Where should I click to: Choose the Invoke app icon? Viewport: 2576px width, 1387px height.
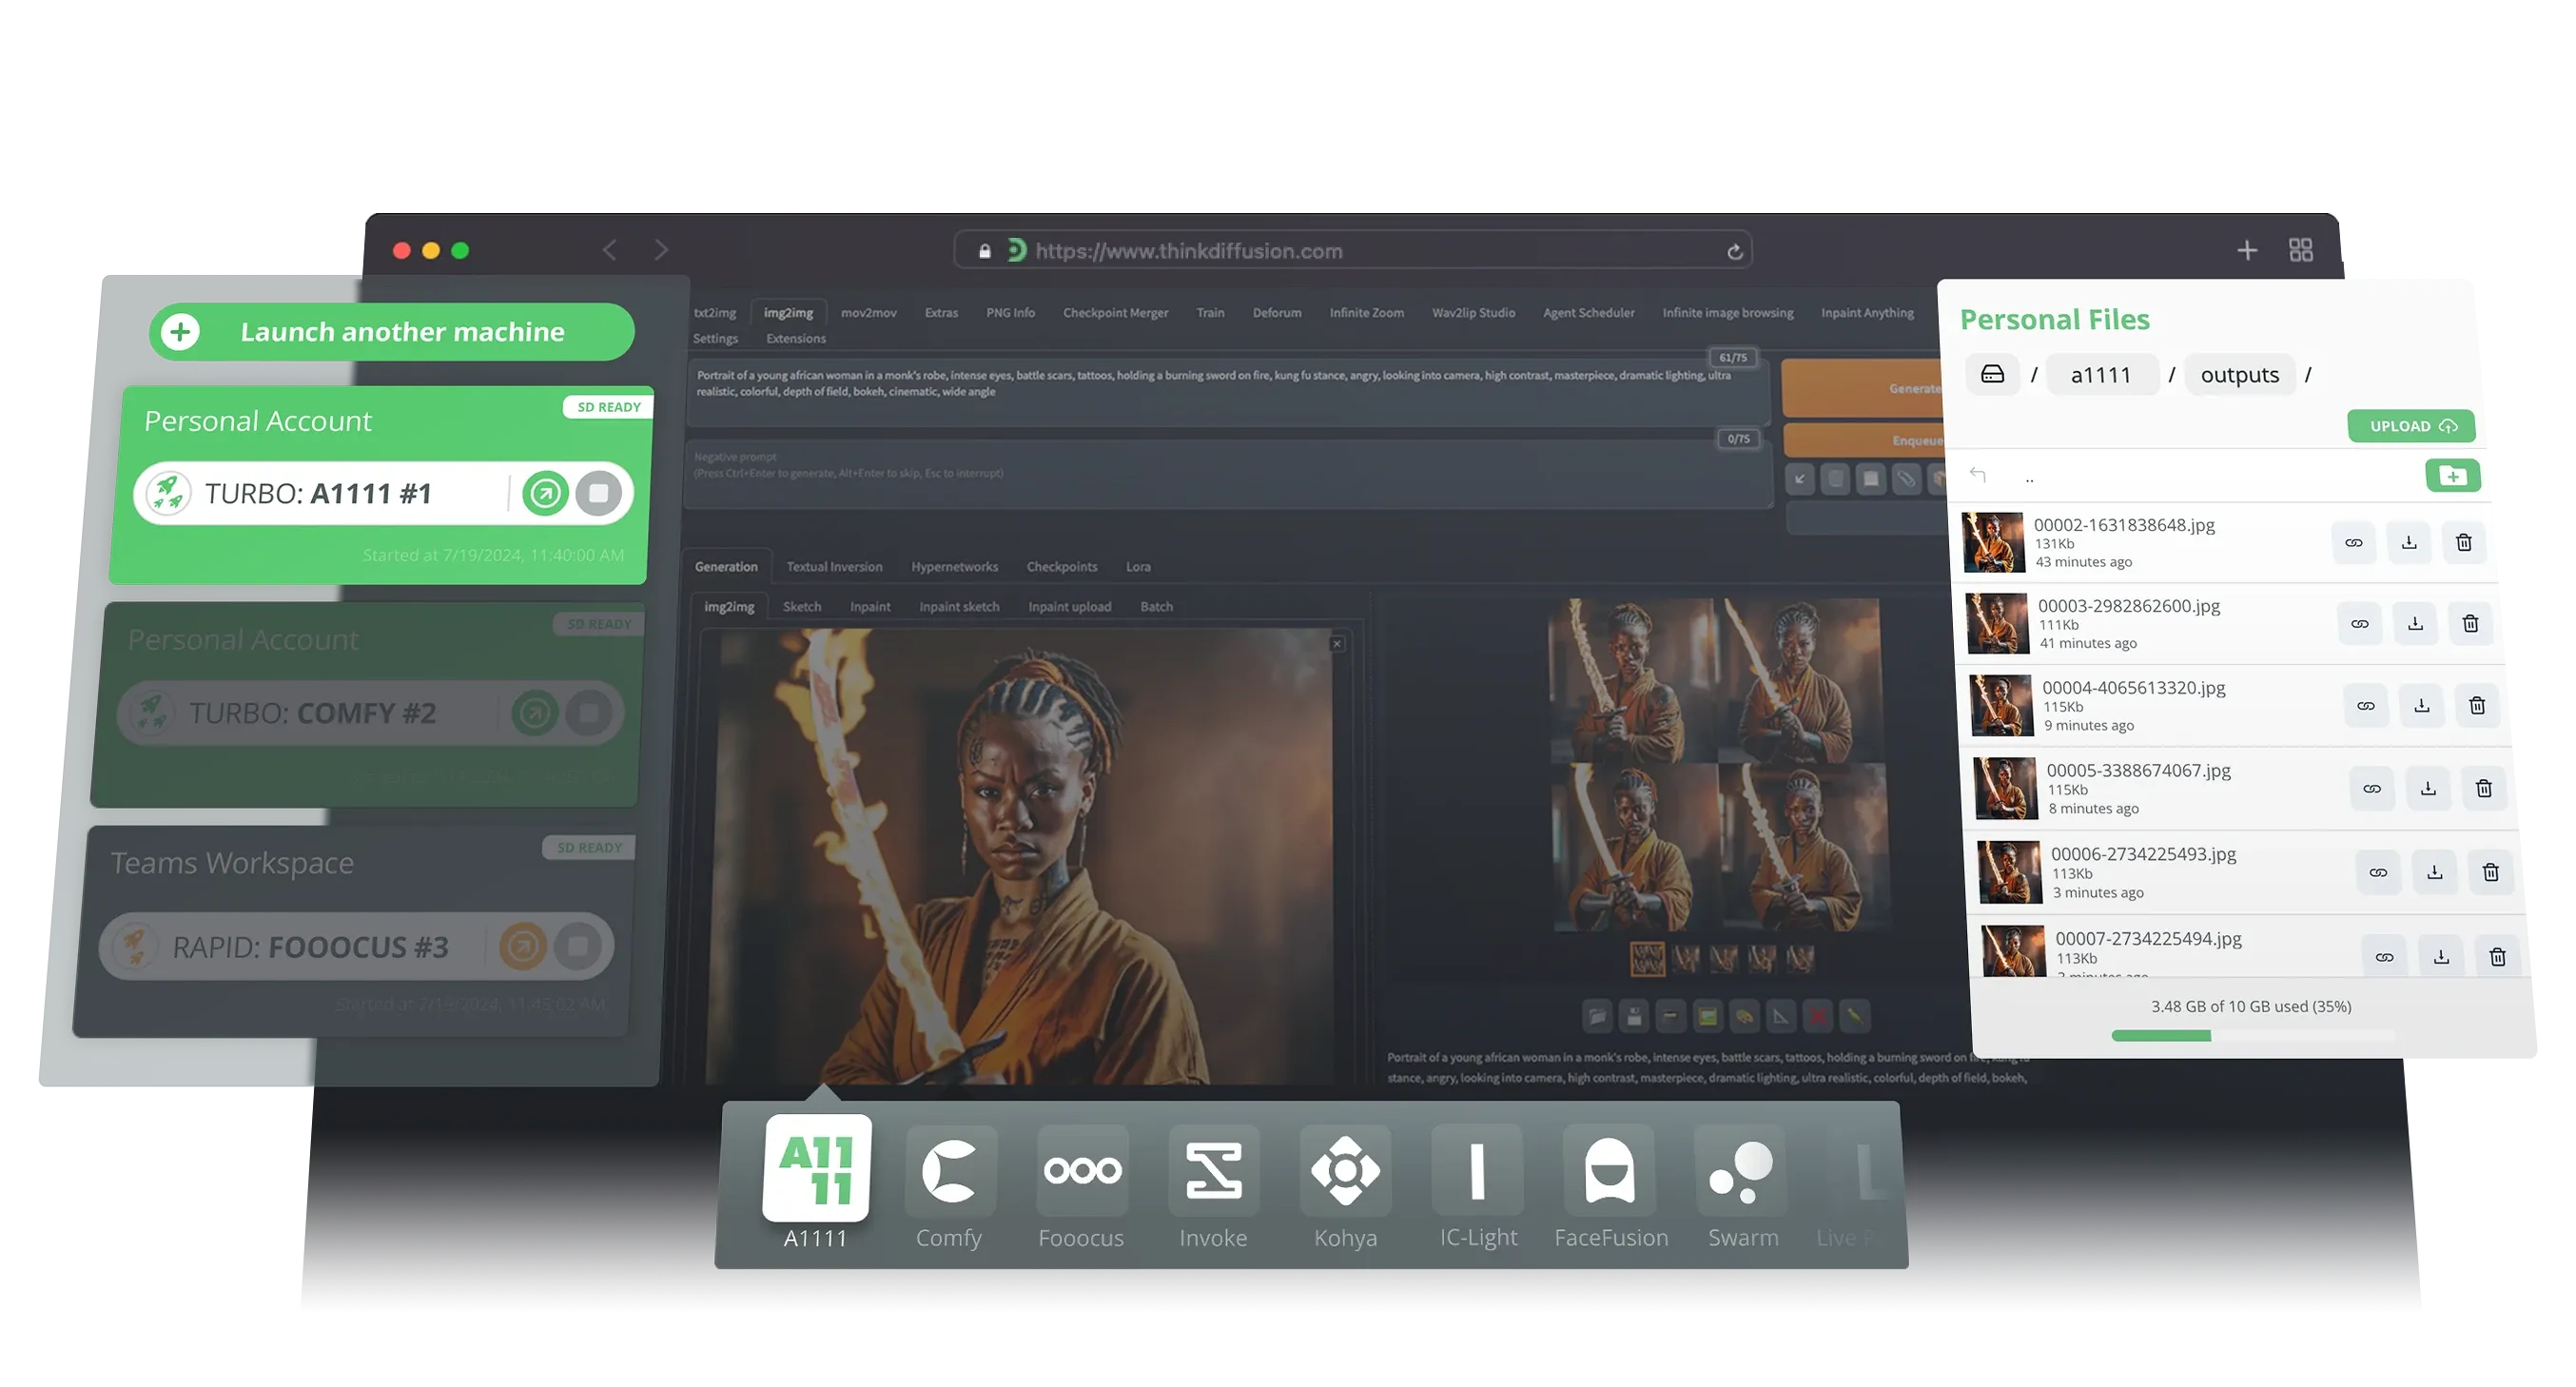pos(1213,1171)
